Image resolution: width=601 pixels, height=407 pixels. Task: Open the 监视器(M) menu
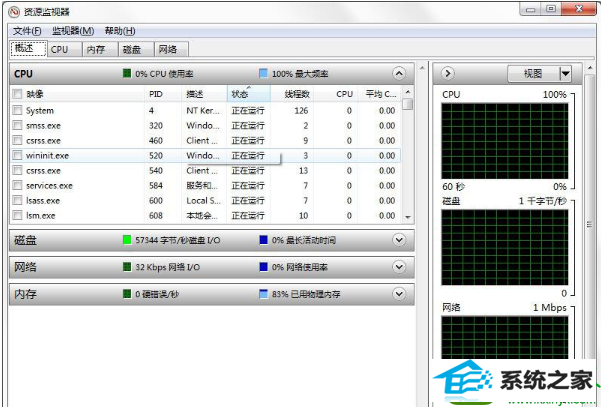coord(73,31)
